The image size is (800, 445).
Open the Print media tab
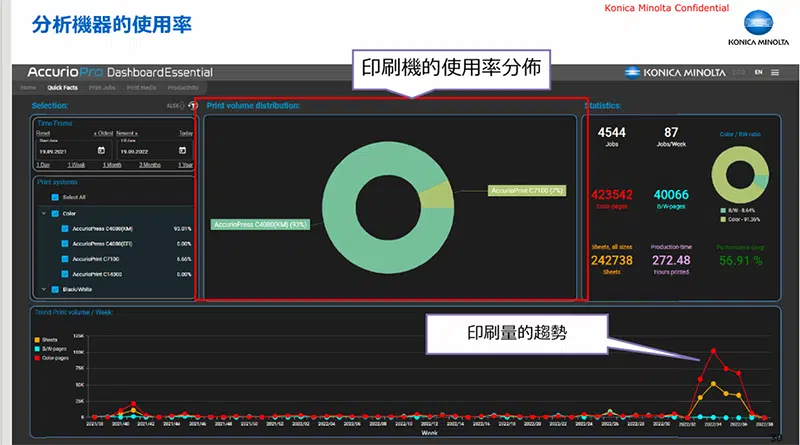141,88
